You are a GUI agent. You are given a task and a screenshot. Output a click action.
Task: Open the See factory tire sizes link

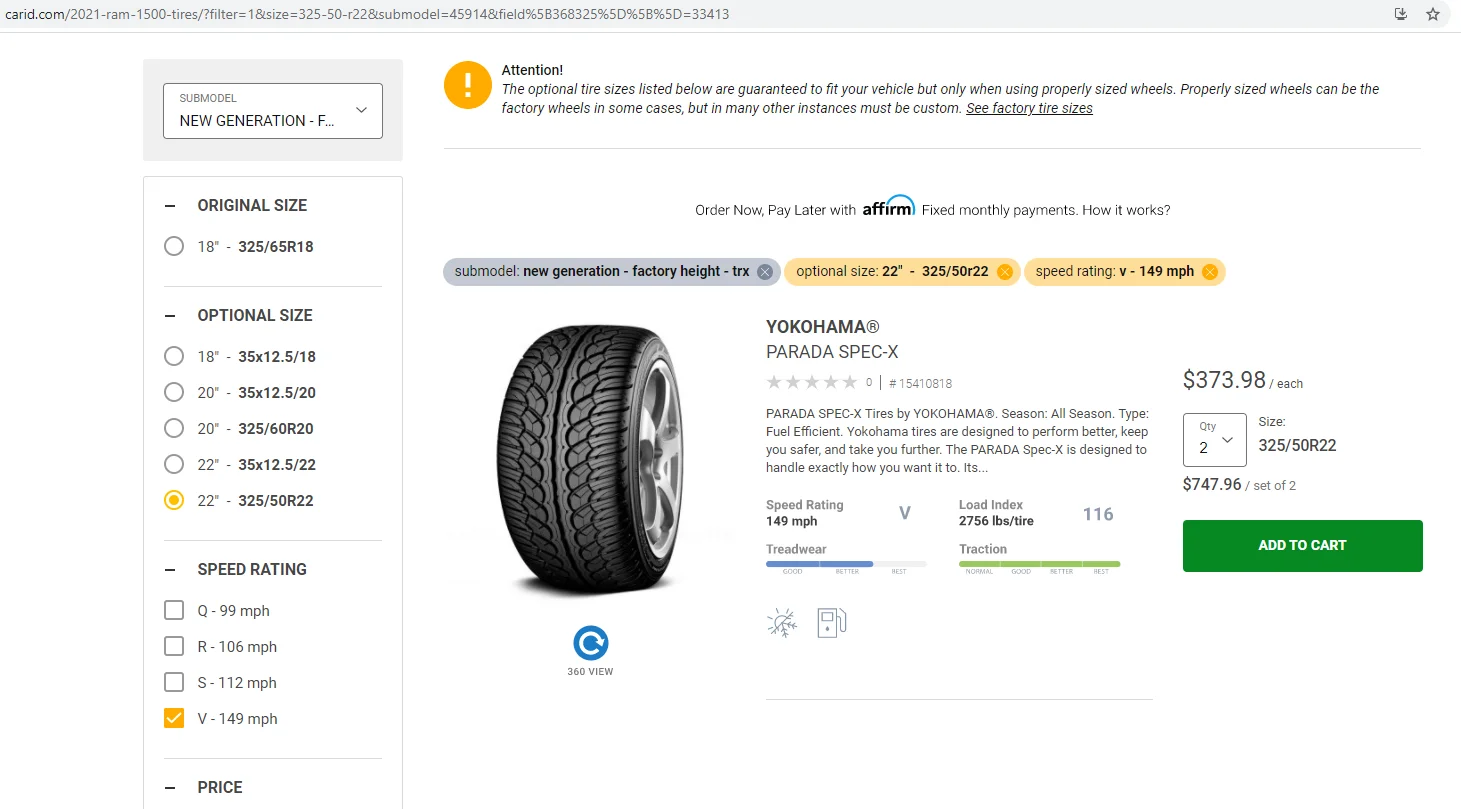[x=1029, y=108]
